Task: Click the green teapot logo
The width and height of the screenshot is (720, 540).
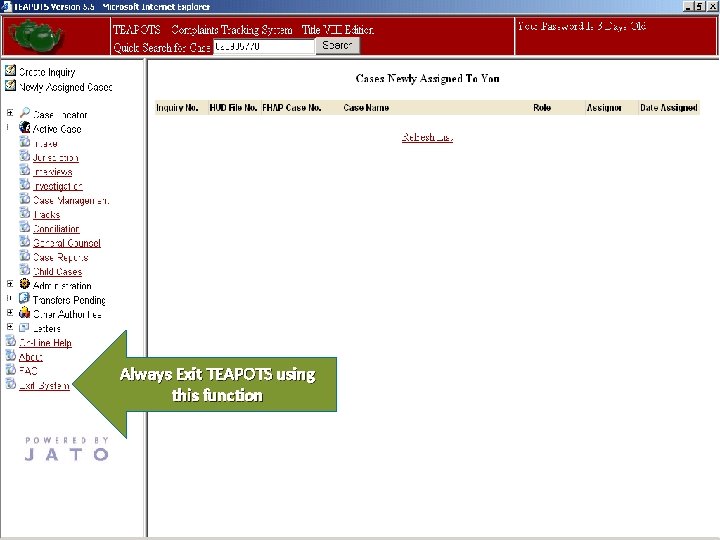Action: tap(36, 36)
